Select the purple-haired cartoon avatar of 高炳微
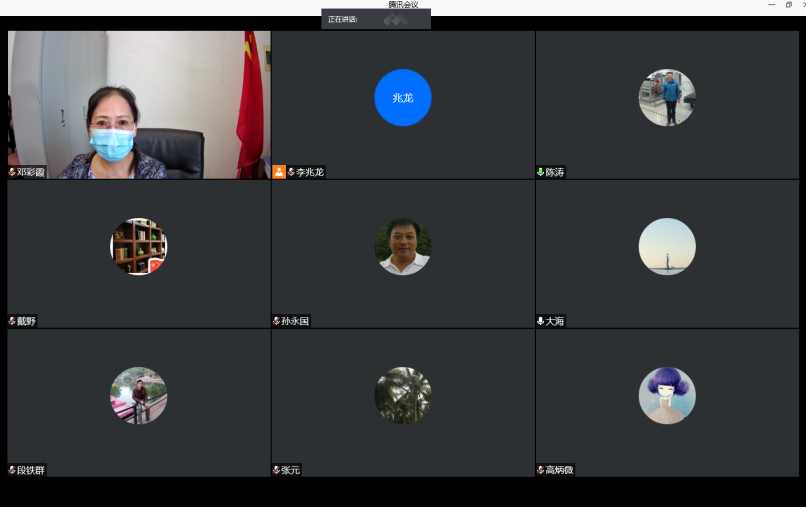 pyautogui.click(x=667, y=396)
